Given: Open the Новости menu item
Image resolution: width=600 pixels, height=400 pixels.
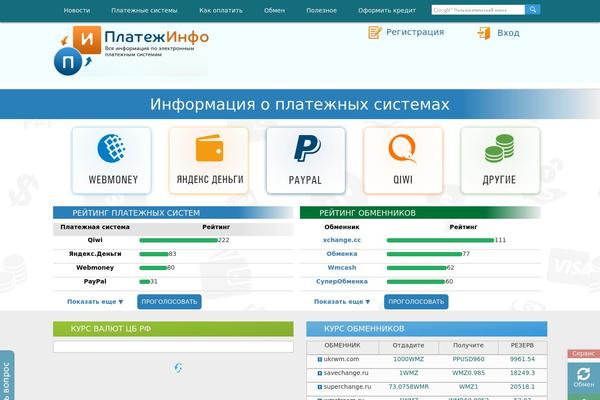Looking at the screenshot, I should click(x=77, y=10).
